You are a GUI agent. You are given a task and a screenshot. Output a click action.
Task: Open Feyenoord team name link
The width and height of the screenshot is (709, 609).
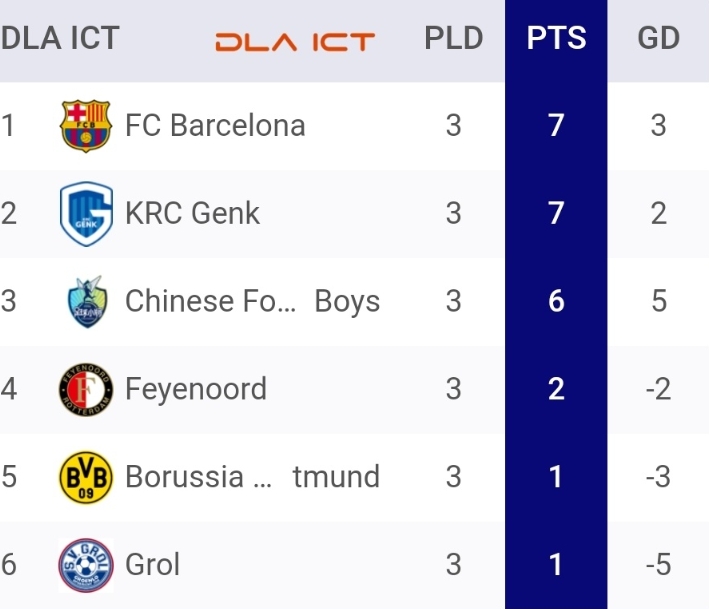196,389
